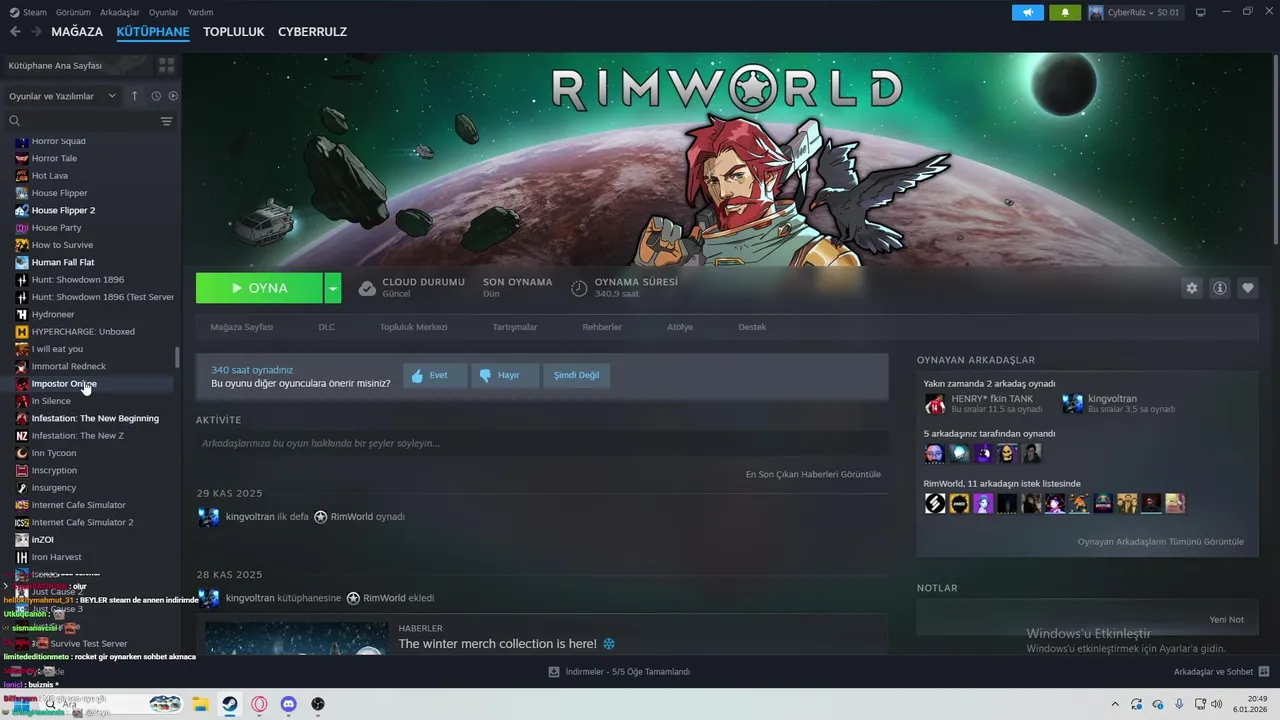Image resolution: width=1280 pixels, height=720 pixels.
Task: Launch RimWorld with OYNA button
Action: coord(259,288)
